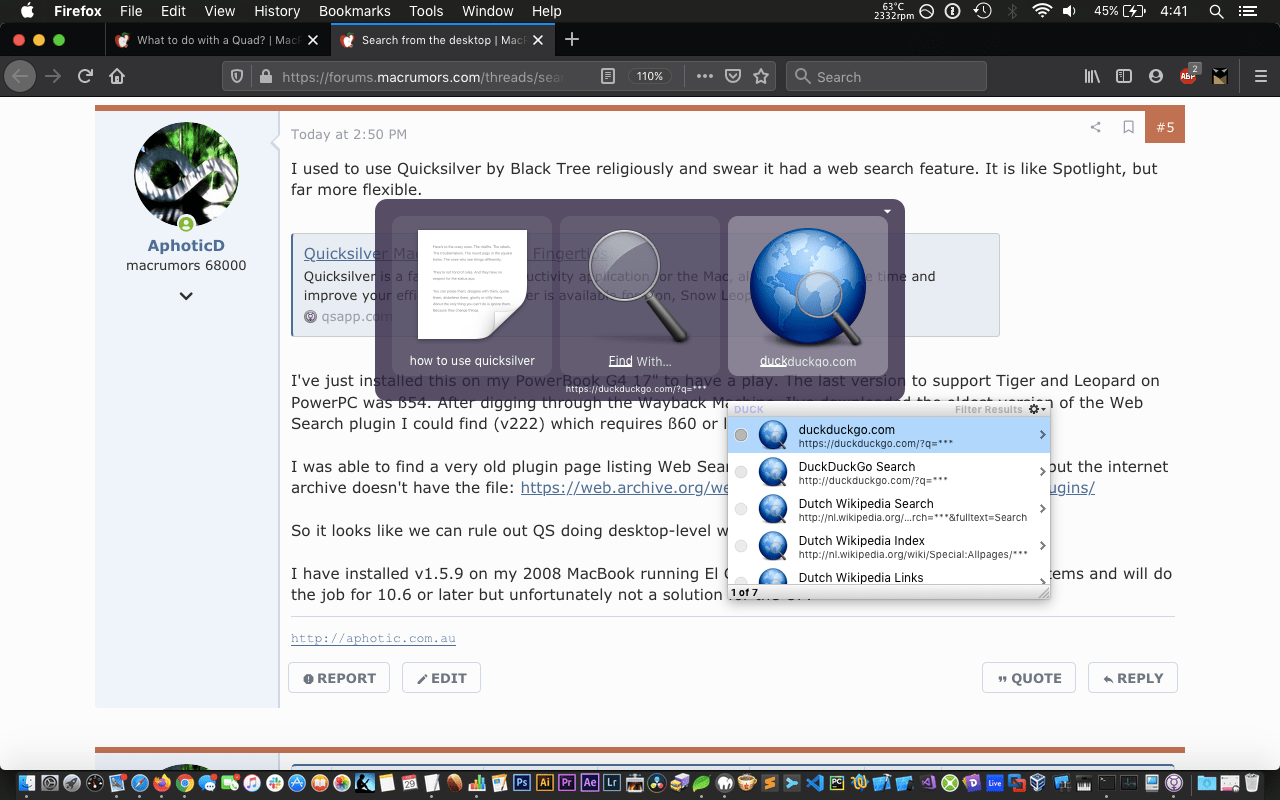Viewport: 1280px width, 800px height.
Task: Reply to this post
Action: (x=1133, y=678)
